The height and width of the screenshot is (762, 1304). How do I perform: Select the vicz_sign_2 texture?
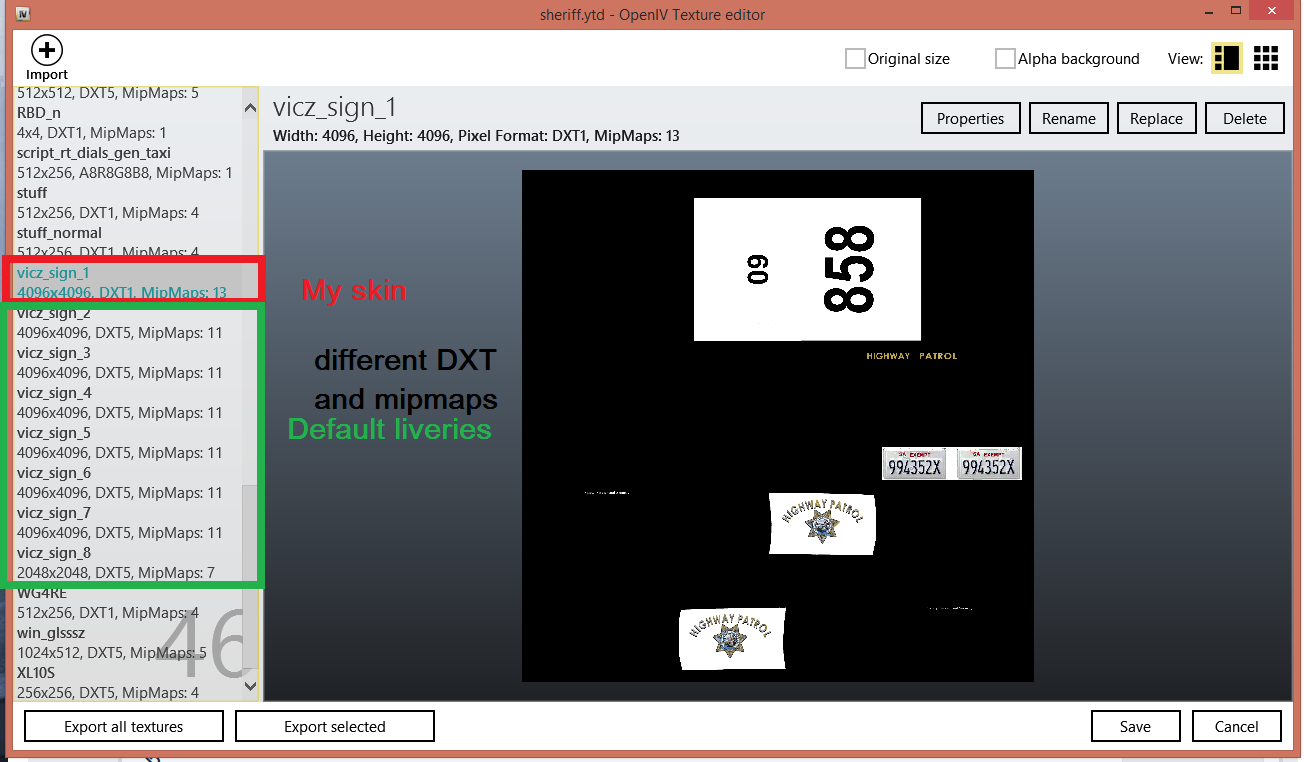(x=126, y=323)
